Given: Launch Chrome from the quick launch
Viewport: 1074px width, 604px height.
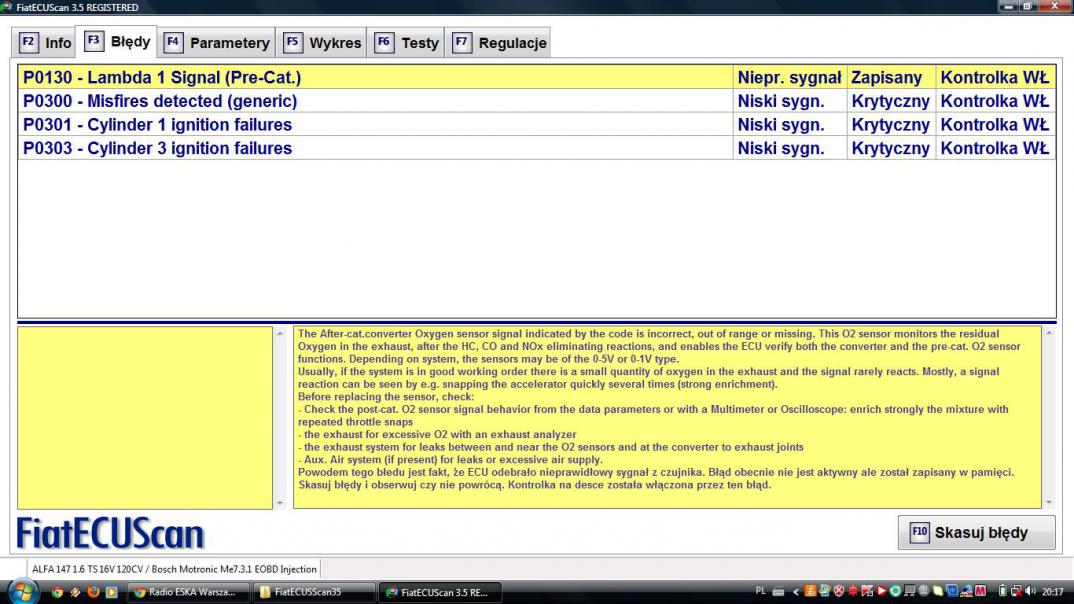Looking at the screenshot, I should point(58,592).
